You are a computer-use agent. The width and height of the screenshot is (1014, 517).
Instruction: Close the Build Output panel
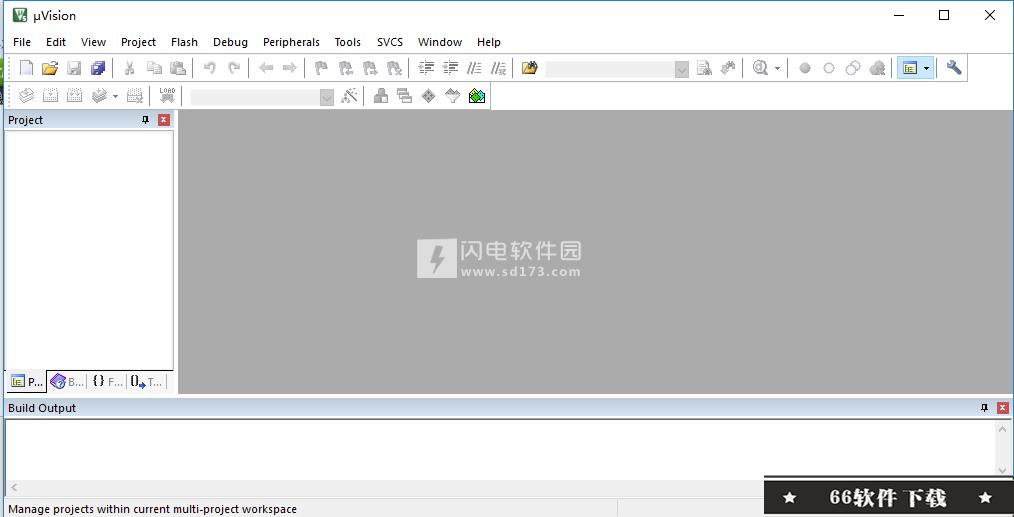pos(1002,408)
